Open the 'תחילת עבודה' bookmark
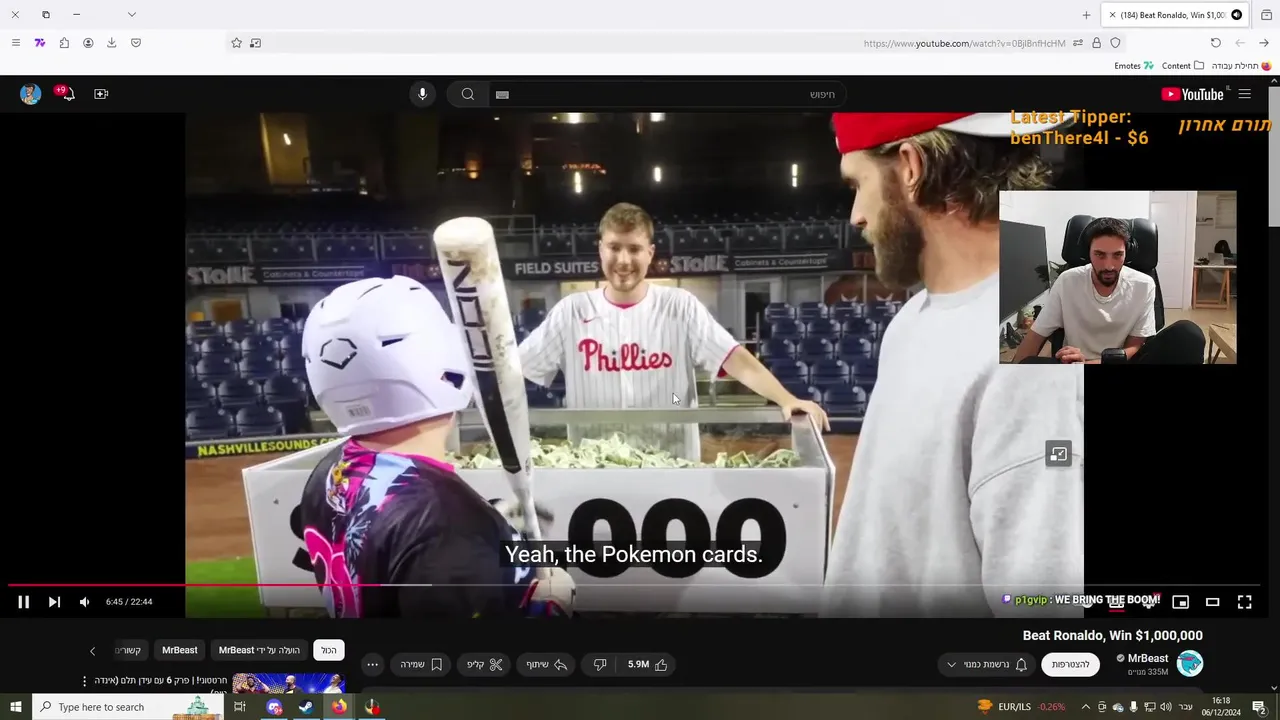 pos(1241,66)
